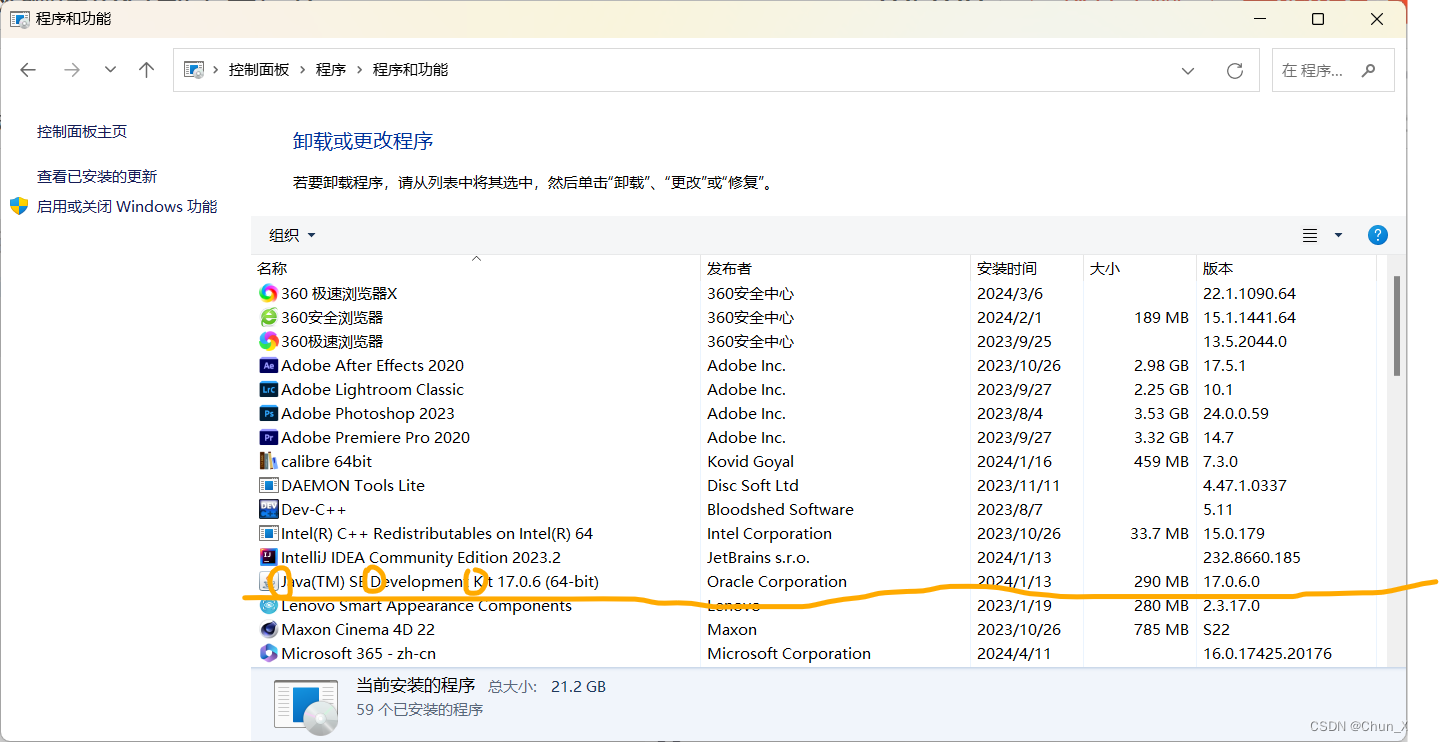The image size is (1439, 742).
Task: Open the help question mark button
Action: (1377, 235)
